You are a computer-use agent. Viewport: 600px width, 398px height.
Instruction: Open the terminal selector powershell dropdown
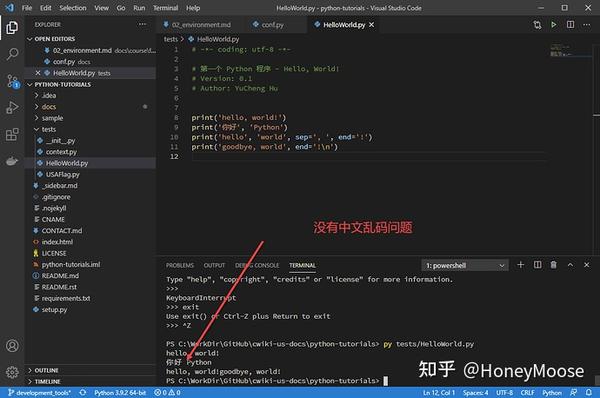click(x=465, y=265)
